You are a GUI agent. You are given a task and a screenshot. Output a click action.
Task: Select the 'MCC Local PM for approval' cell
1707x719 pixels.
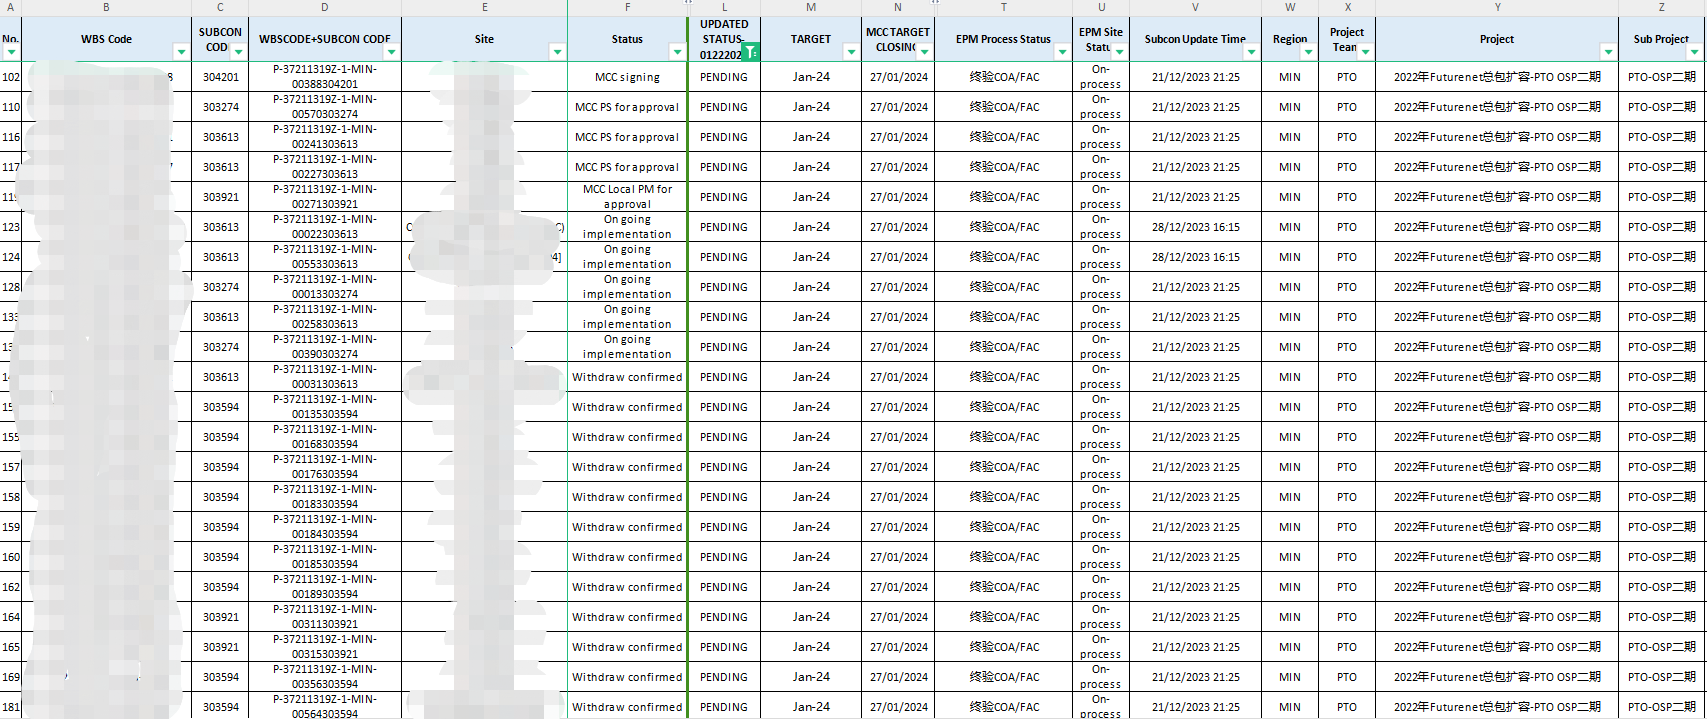point(627,197)
